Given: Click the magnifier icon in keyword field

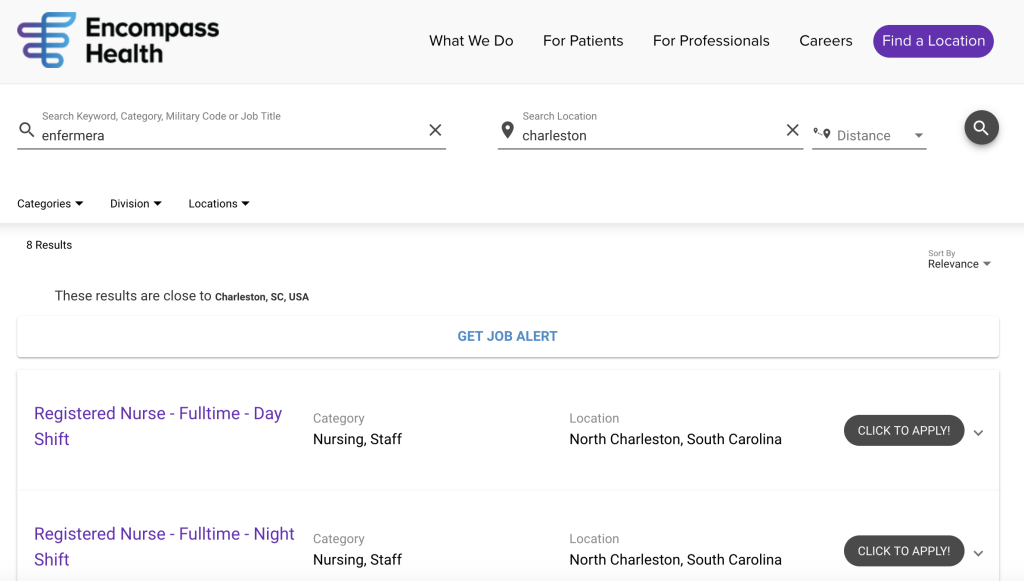Looking at the screenshot, I should pos(27,130).
